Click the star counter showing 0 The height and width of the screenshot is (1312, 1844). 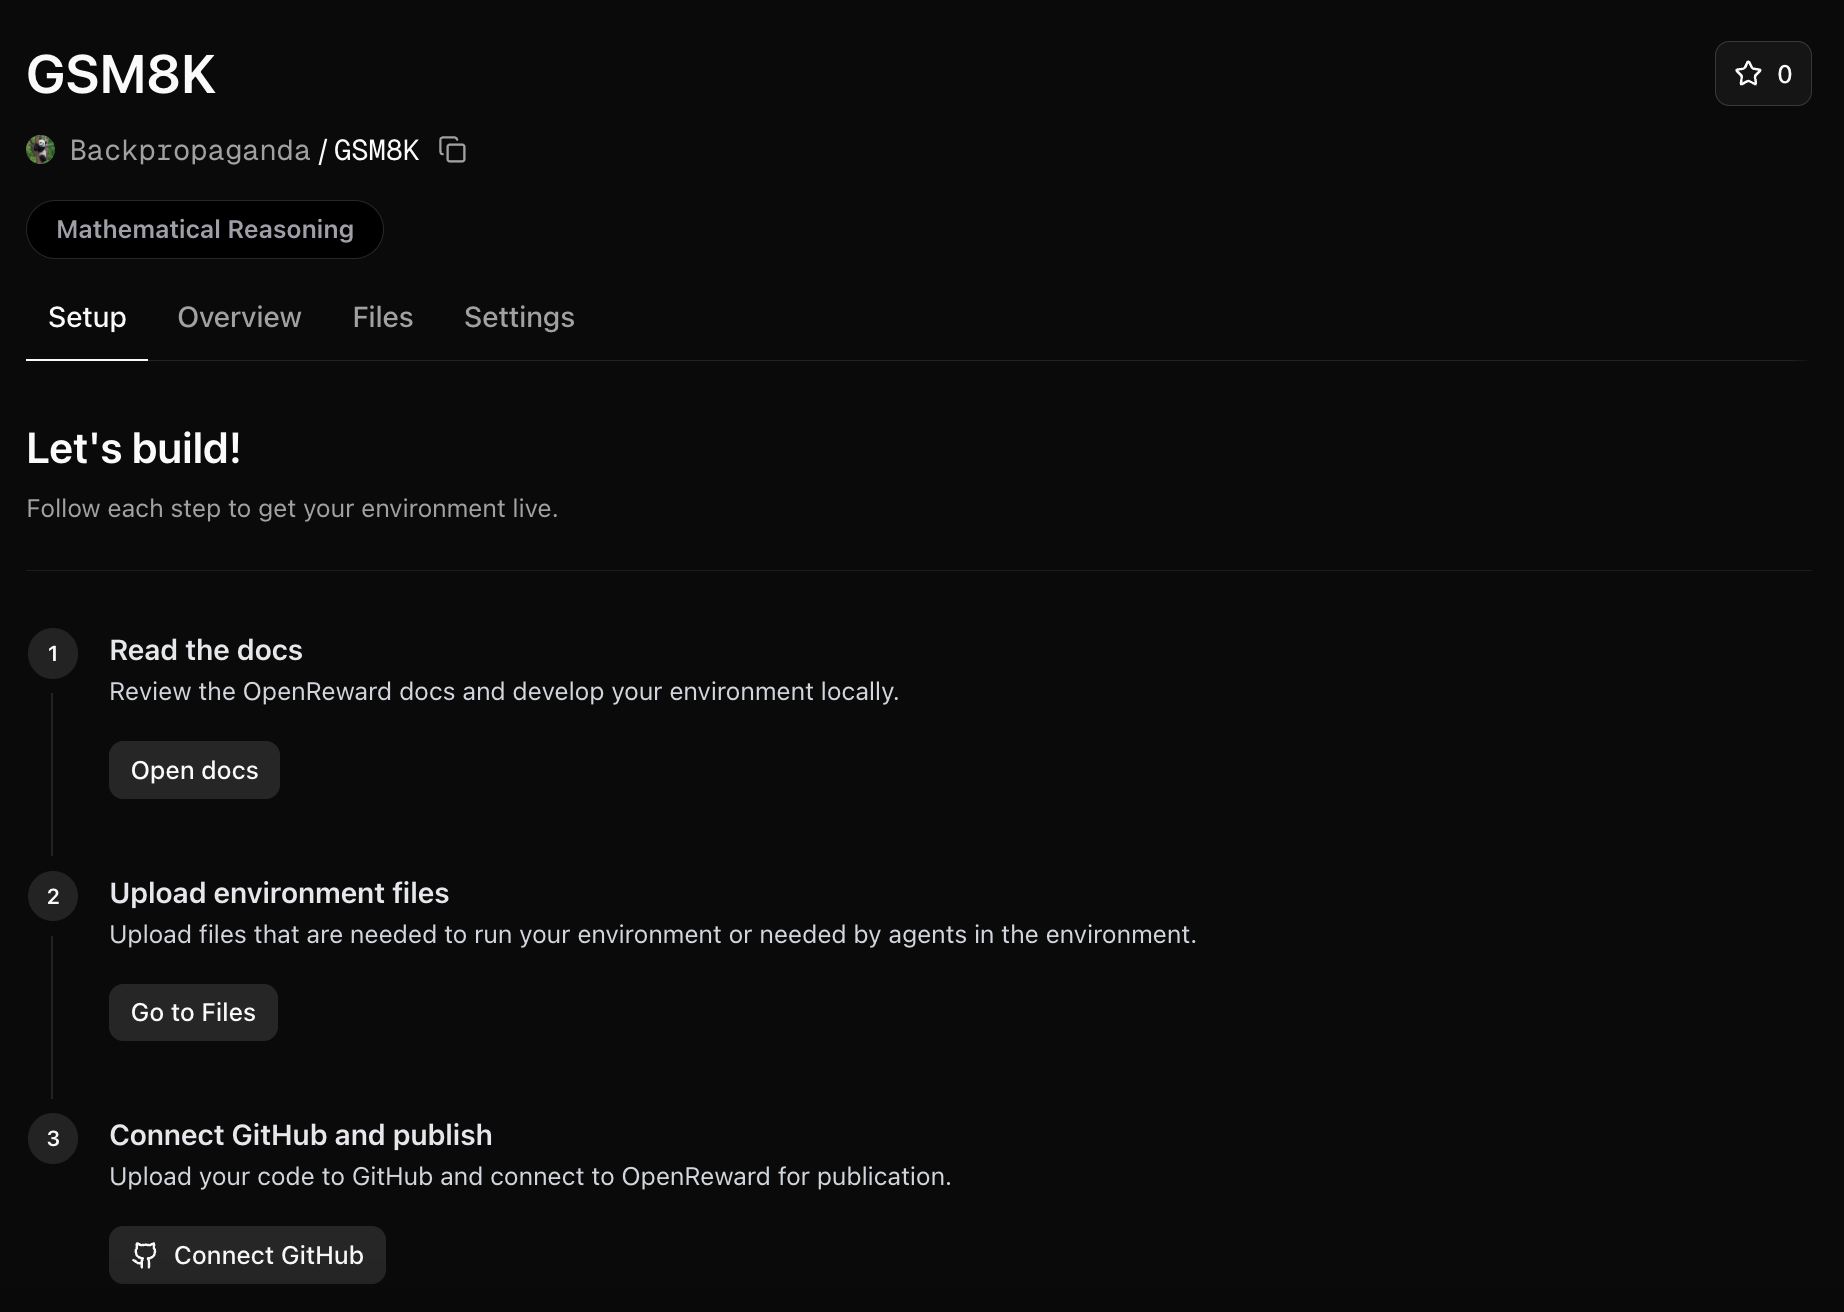(x=1784, y=73)
